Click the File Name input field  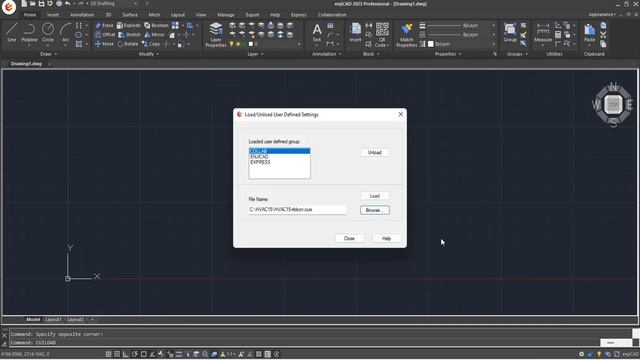pyautogui.click(x=297, y=209)
